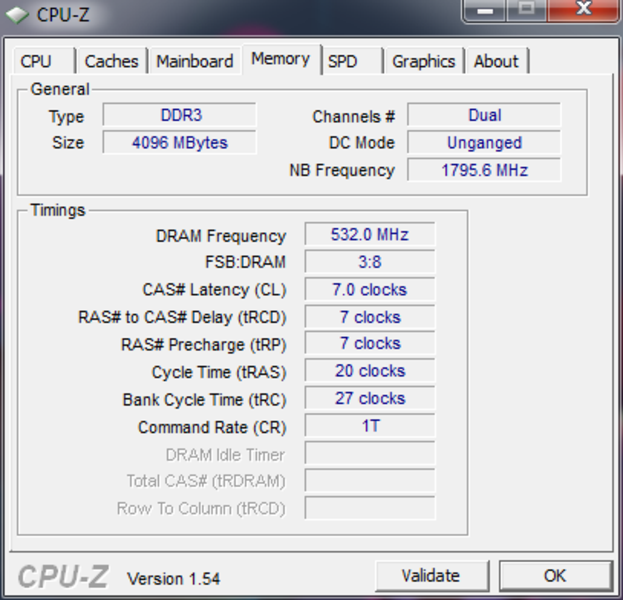Select the Mainboard tab
623x600 pixels.
(x=195, y=61)
